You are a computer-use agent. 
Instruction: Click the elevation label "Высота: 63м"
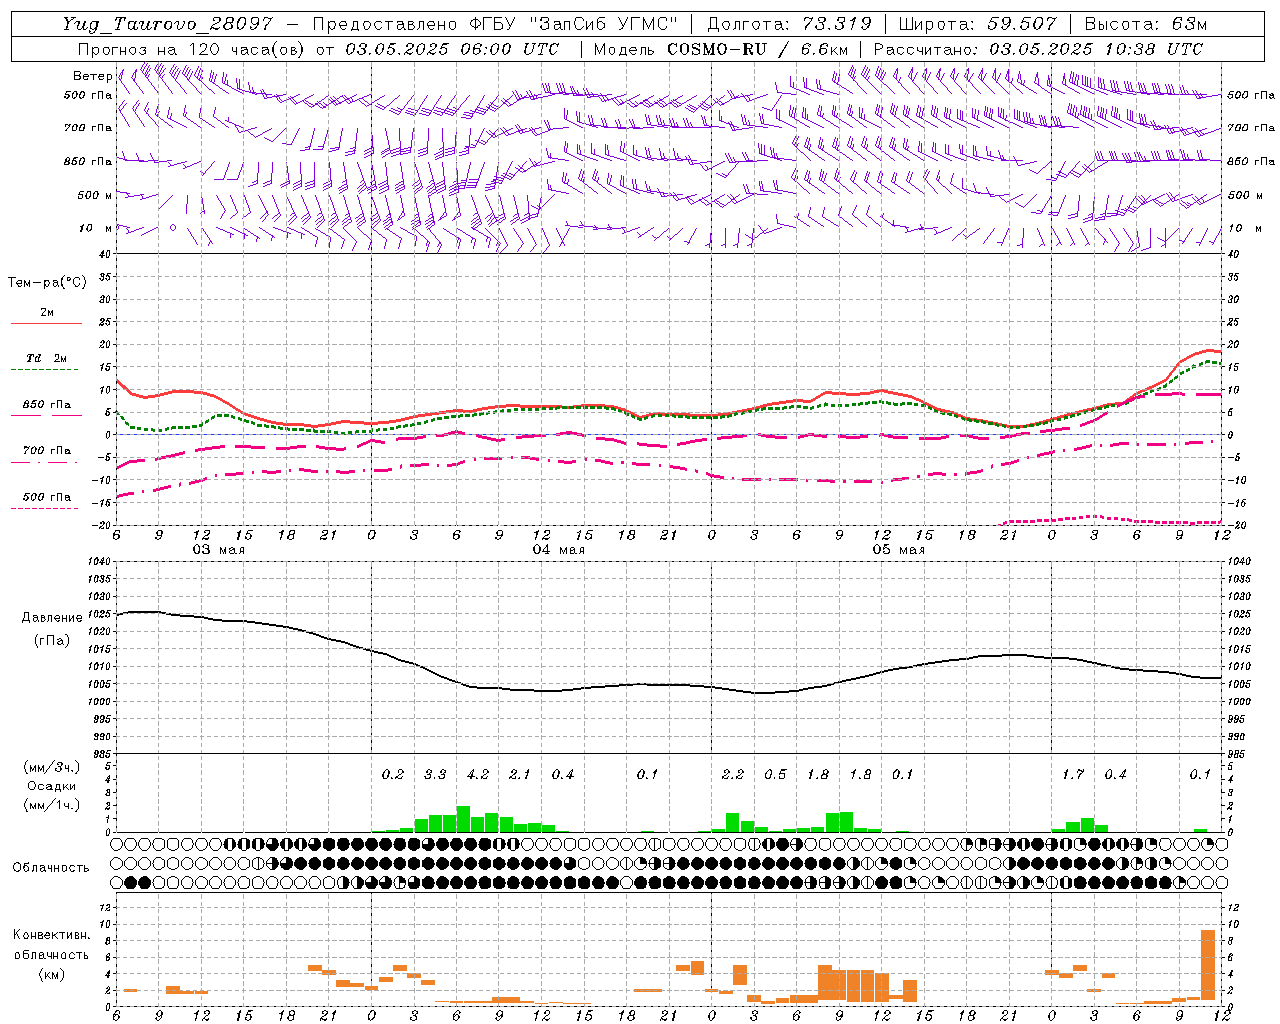pos(1146,24)
